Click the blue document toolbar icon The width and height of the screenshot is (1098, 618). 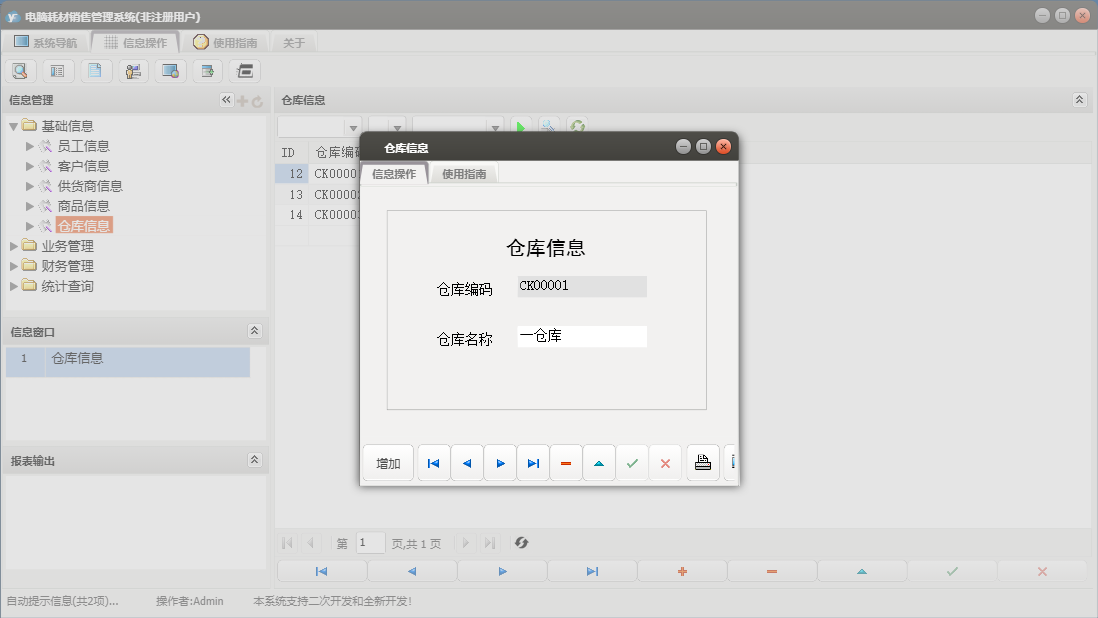pos(95,70)
